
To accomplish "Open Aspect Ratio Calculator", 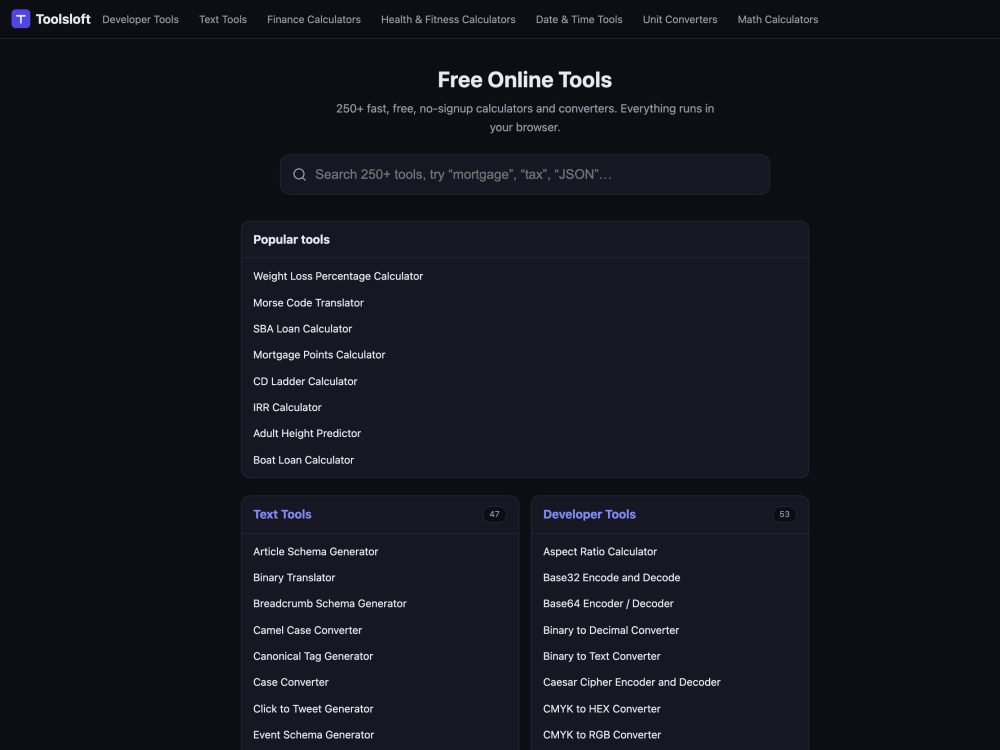I will coord(599,552).
